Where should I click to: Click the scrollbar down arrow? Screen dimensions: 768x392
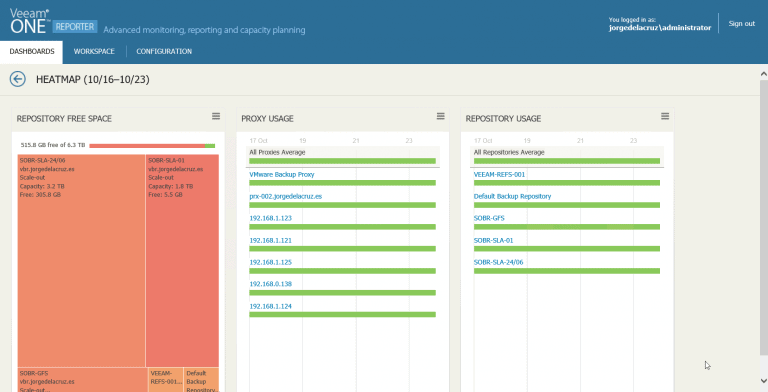pos(764,381)
